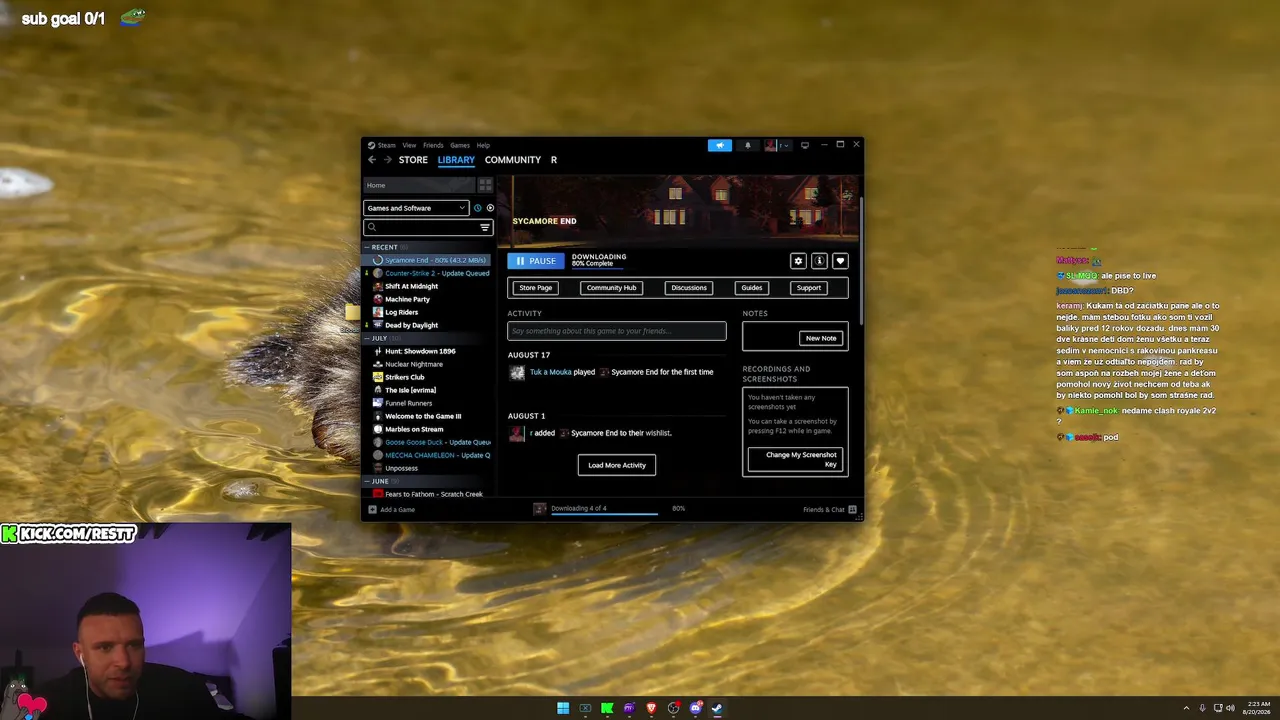Open Brave browser from the taskbar
Screen dimensions: 1280x720
[651, 709]
